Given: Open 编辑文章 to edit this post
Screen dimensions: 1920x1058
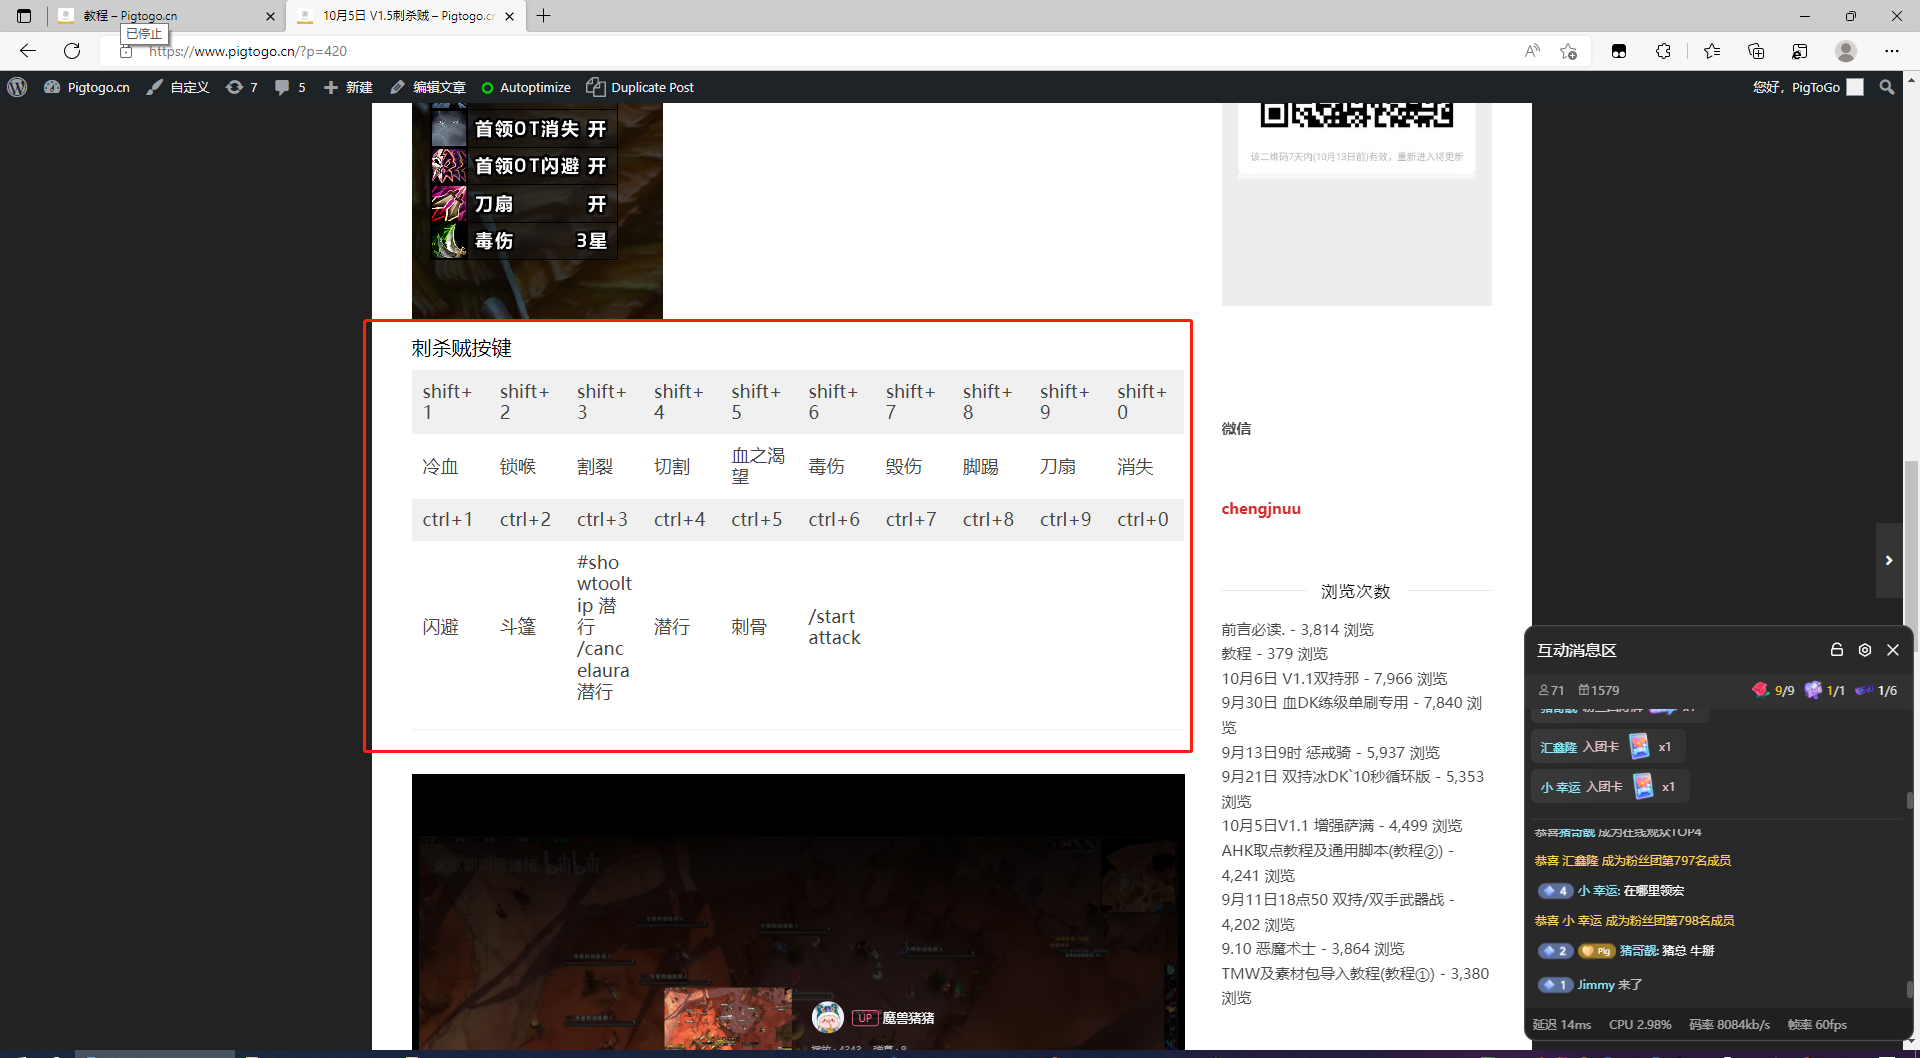Looking at the screenshot, I should pyautogui.click(x=428, y=87).
